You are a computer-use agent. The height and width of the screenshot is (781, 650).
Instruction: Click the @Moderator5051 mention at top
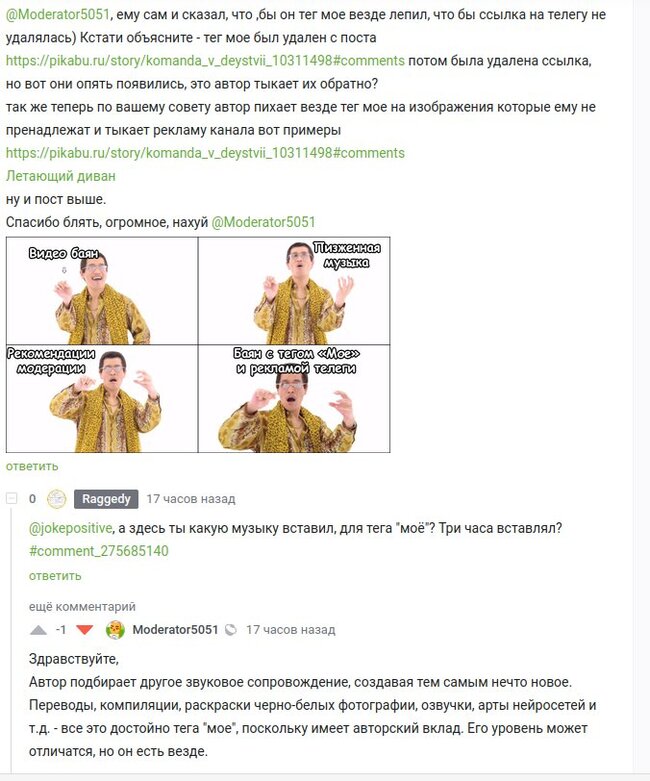click(x=58, y=14)
